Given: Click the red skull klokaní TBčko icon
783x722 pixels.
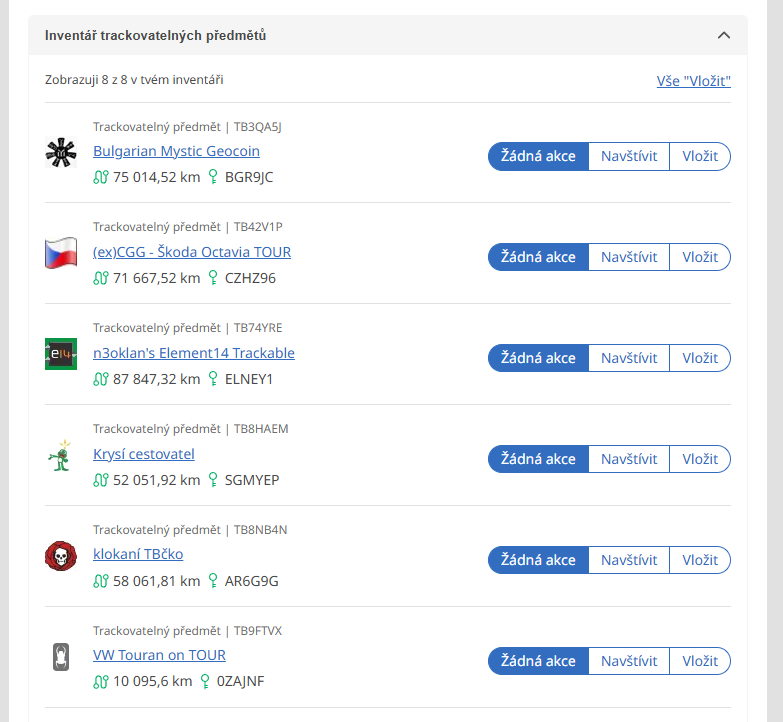Looking at the screenshot, I should (61, 556).
